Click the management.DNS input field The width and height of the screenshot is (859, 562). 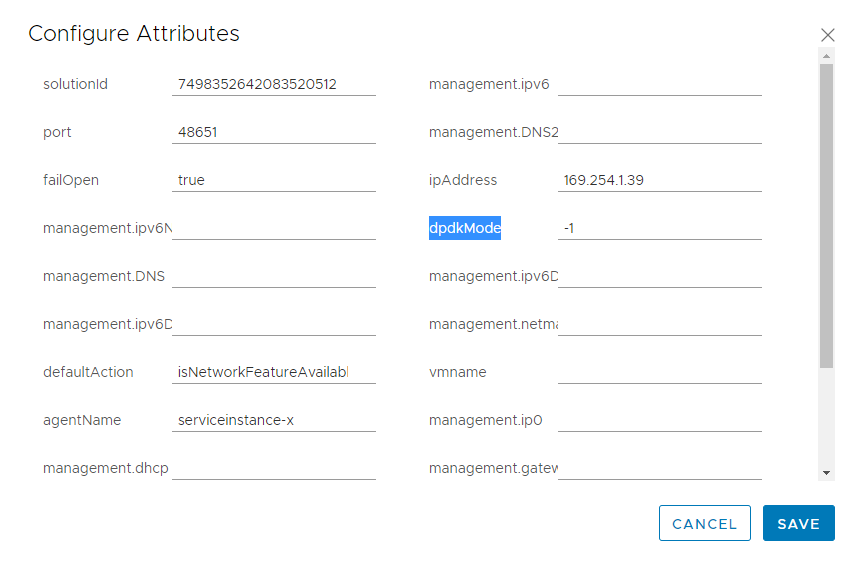[x=273, y=276]
